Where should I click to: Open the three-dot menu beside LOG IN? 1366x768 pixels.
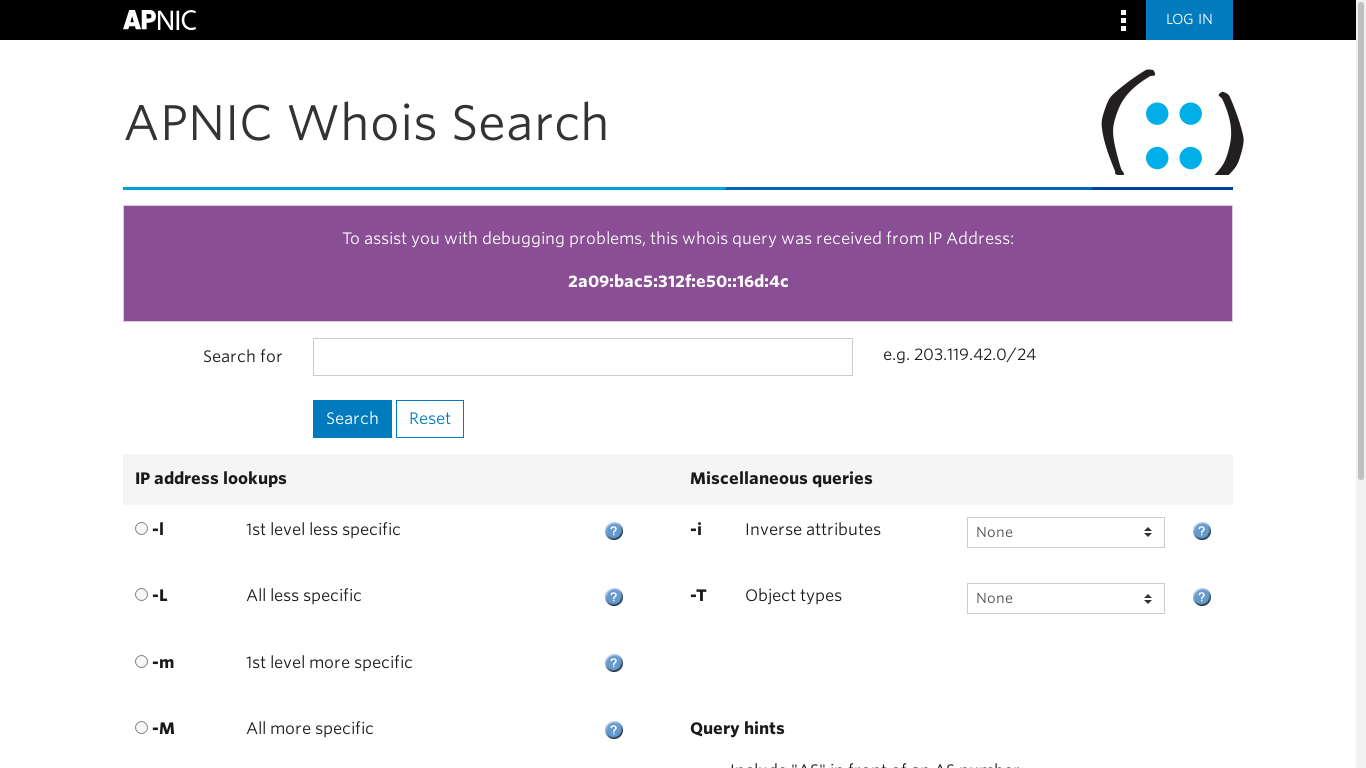1124,20
